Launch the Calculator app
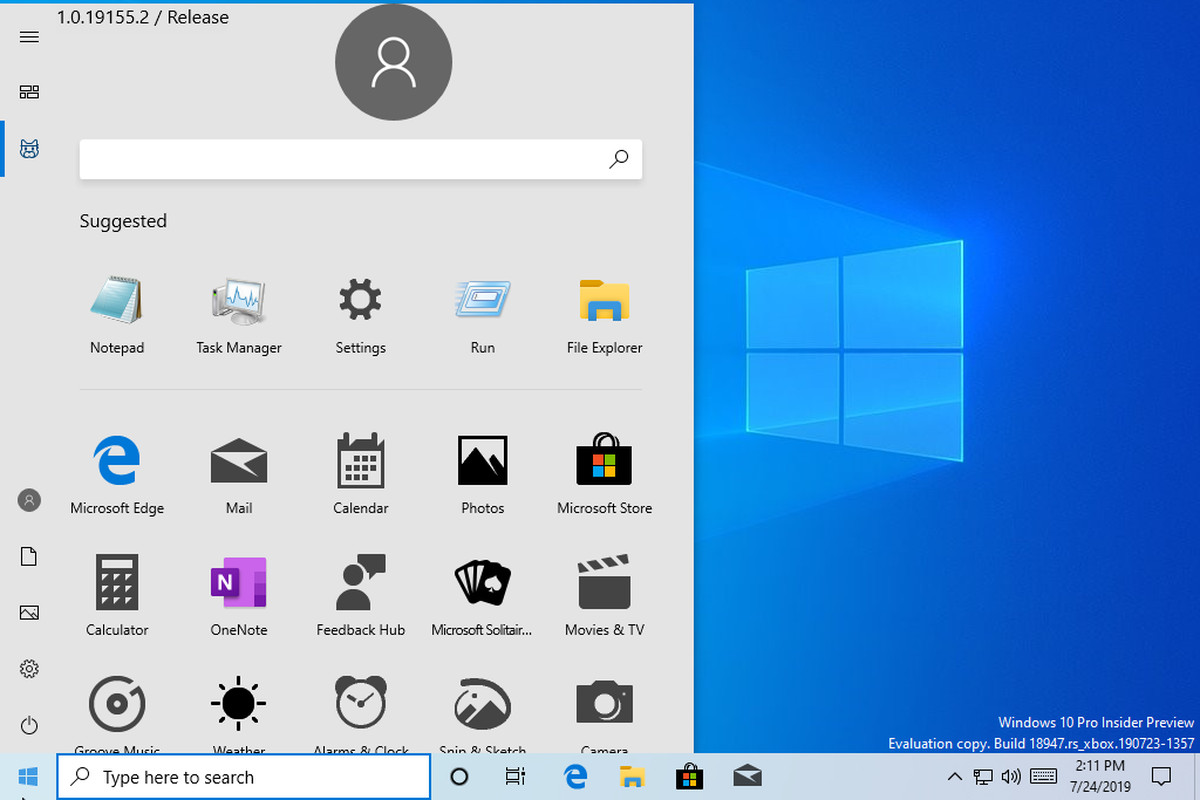This screenshot has height=800, width=1200. (117, 594)
